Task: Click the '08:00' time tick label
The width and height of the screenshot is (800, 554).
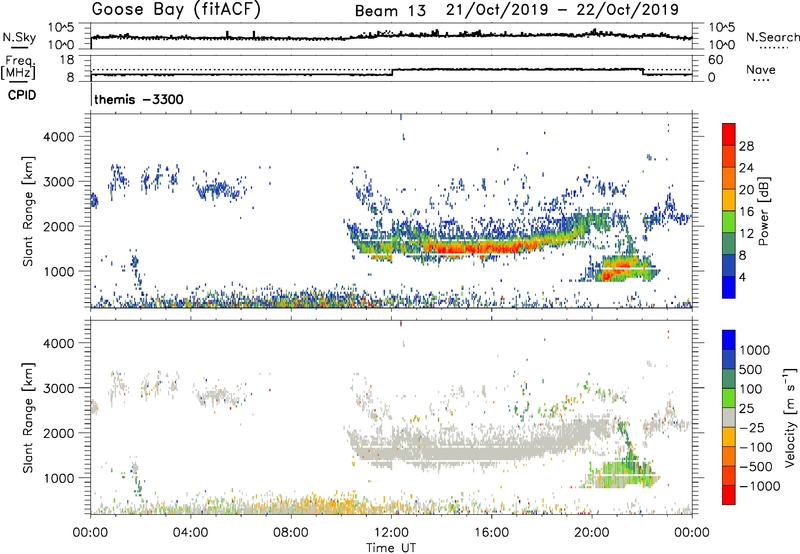Action: [290, 533]
